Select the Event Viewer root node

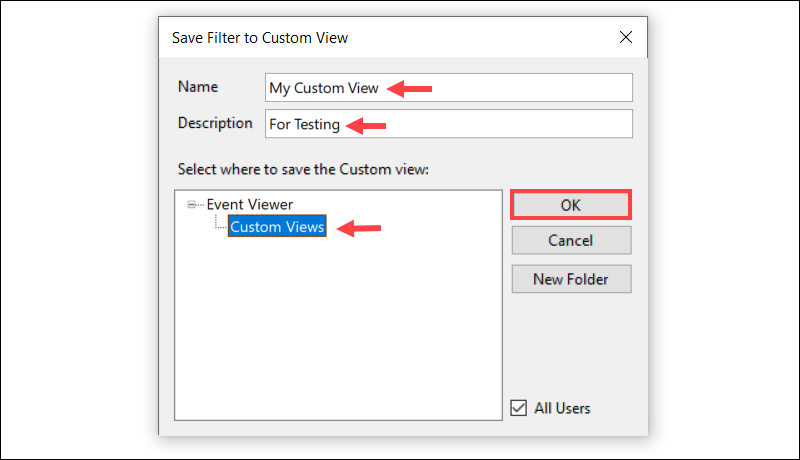(249, 205)
